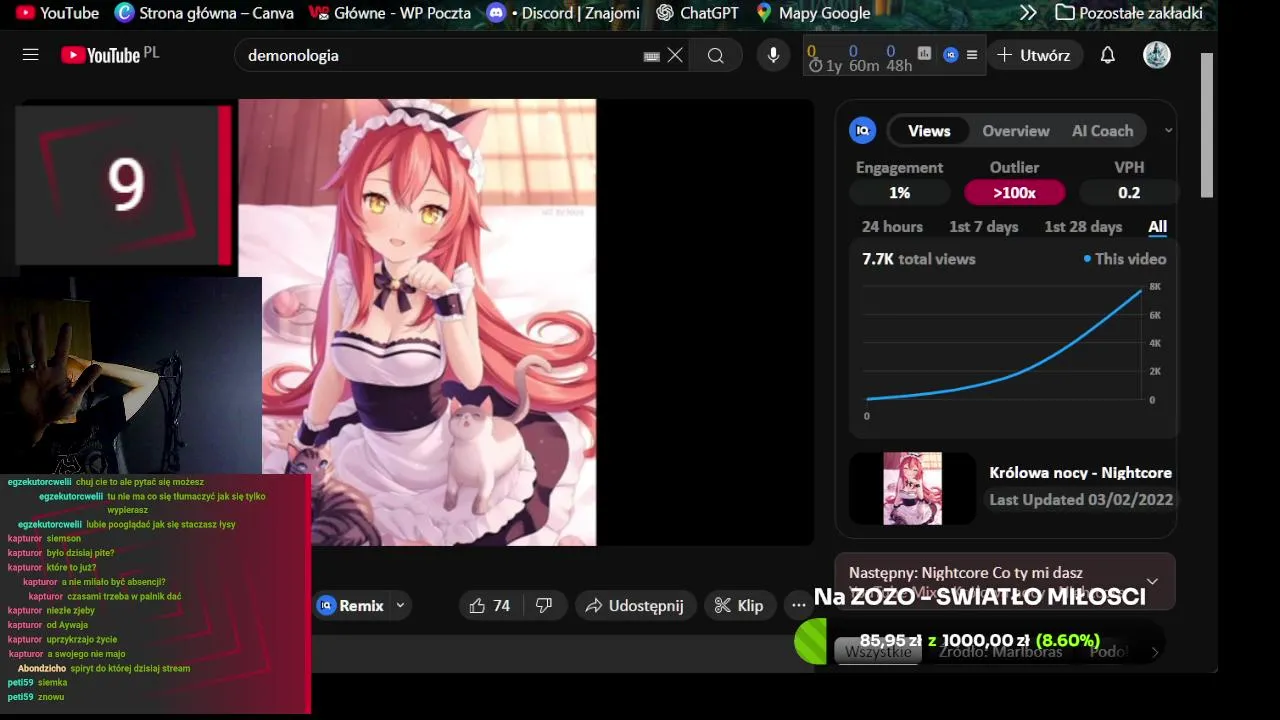The image size is (1280, 720).
Task: Click the page vertical scrollbar
Action: click(x=1206, y=125)
